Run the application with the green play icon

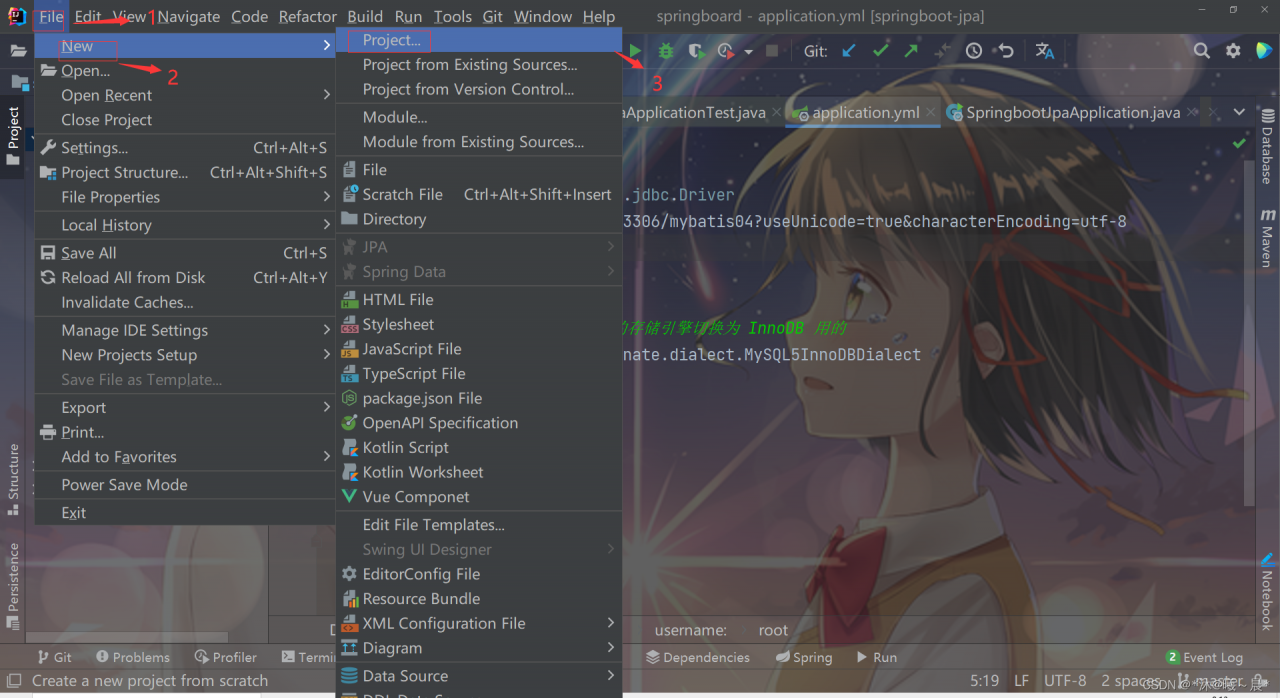pyautogui.click(x=636, y=51)
